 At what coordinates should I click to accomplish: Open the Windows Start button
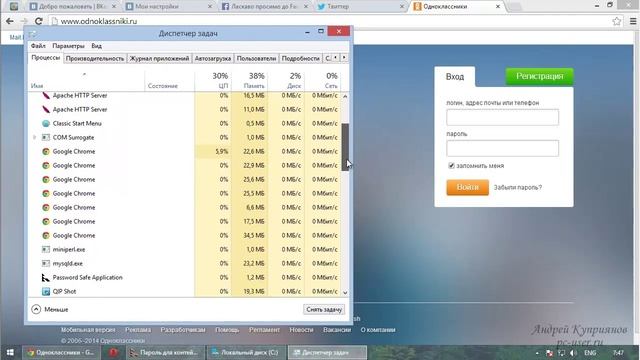coord(10,352)
